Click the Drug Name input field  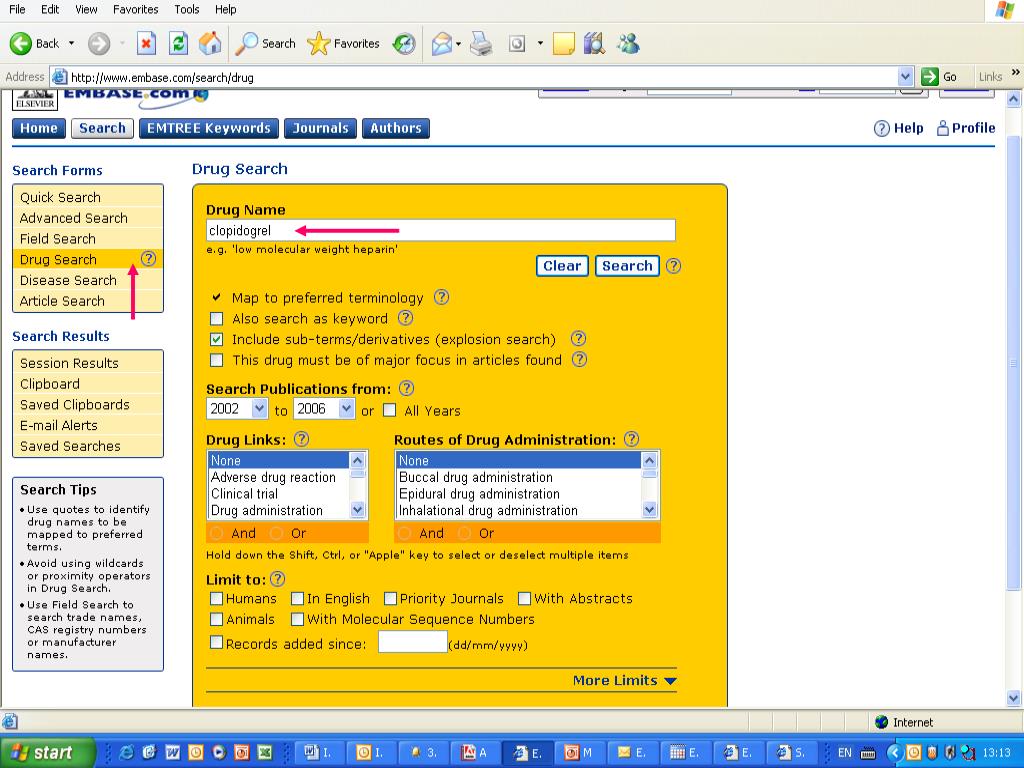[441, 230]
